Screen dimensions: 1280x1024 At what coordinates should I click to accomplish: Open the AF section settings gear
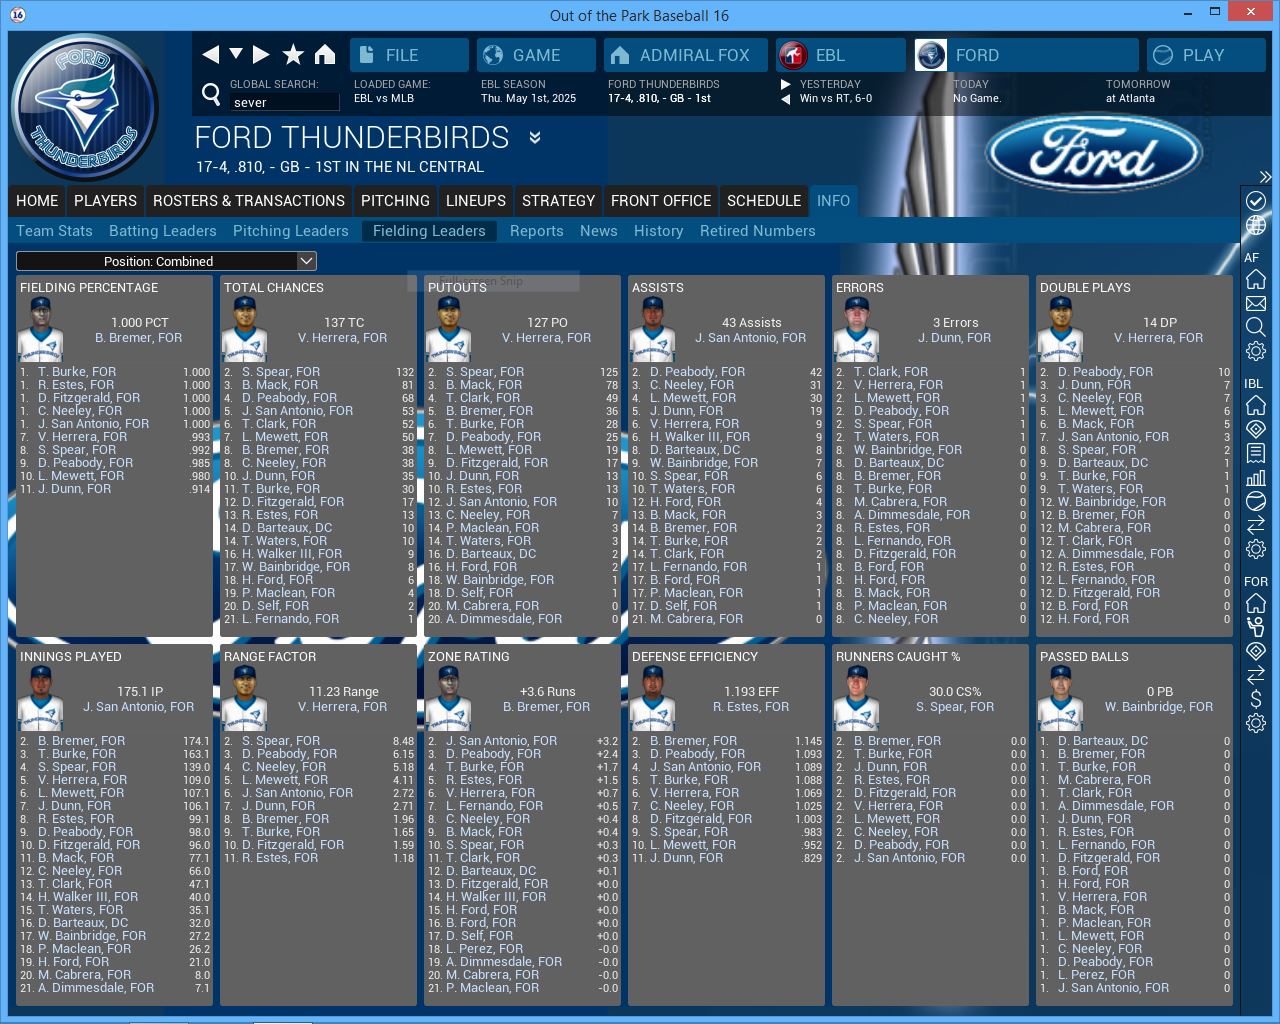click(x=1256, y=351)
